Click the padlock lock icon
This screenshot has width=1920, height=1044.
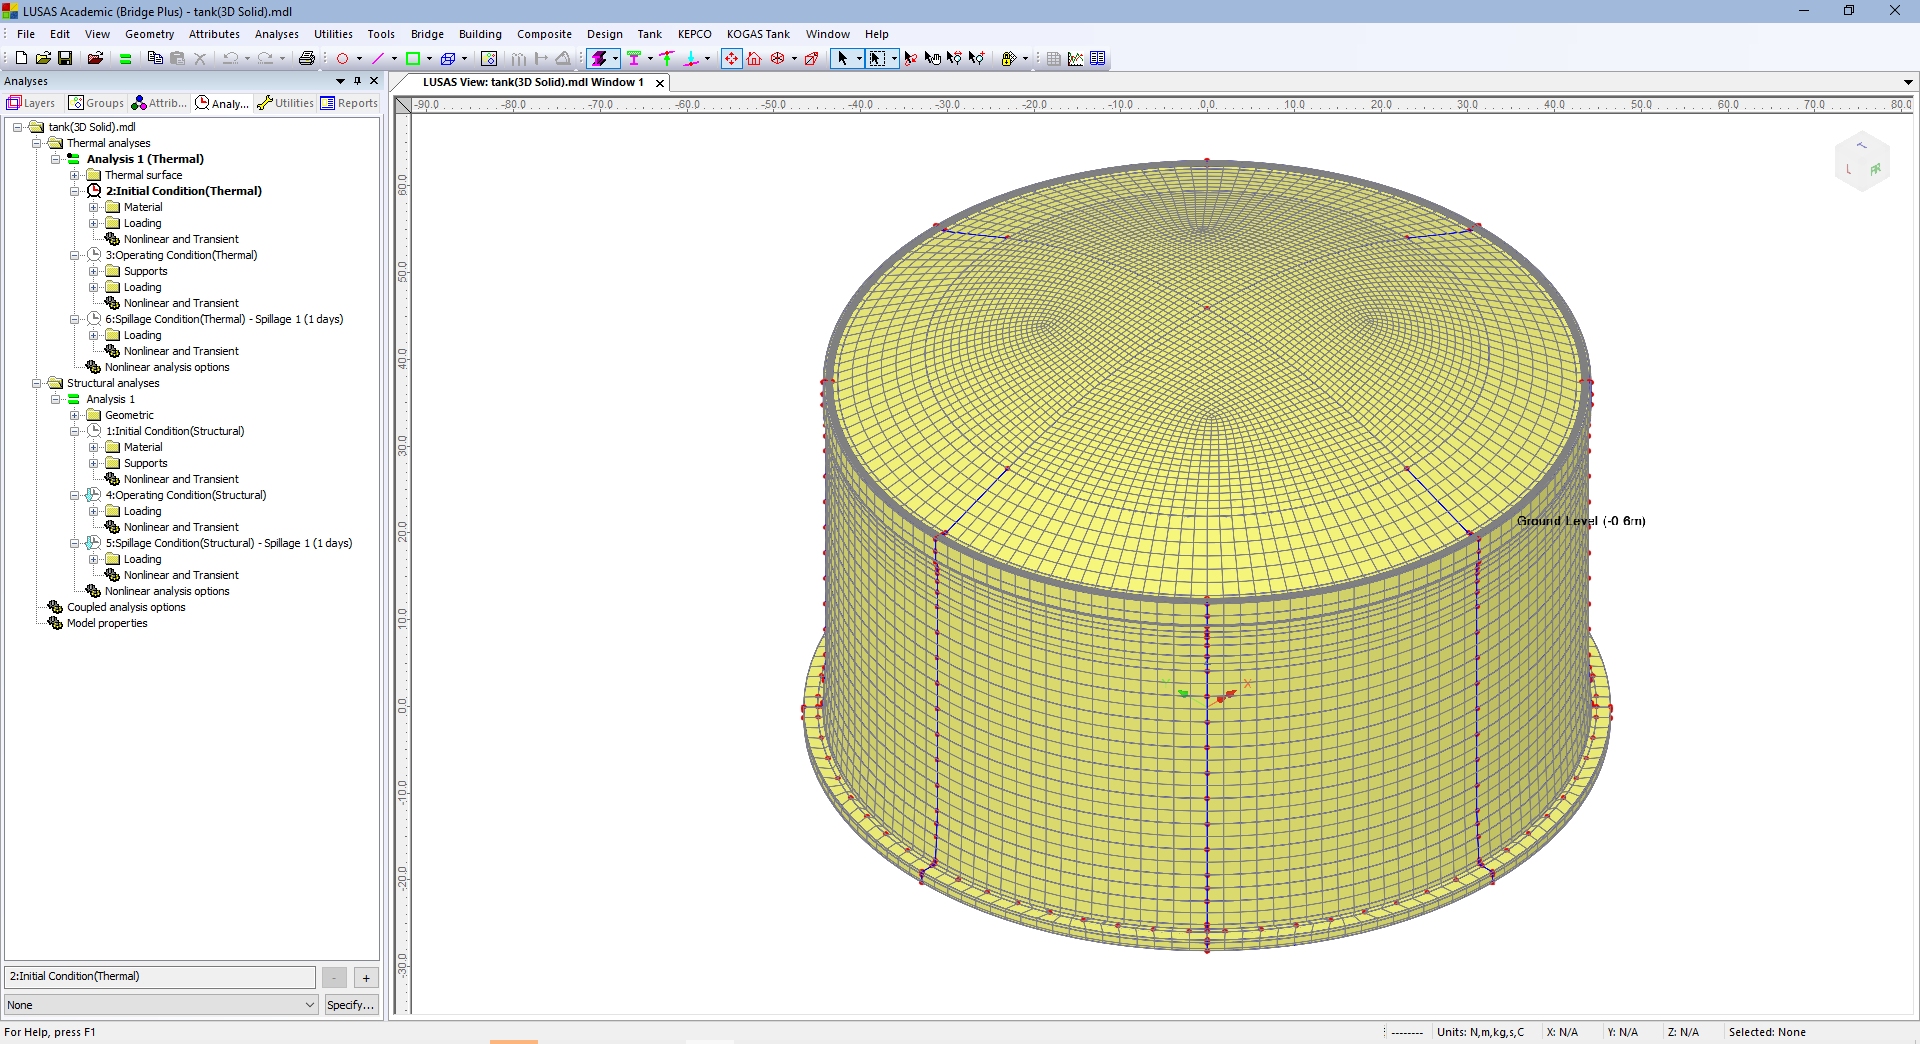click(1009, 59)
